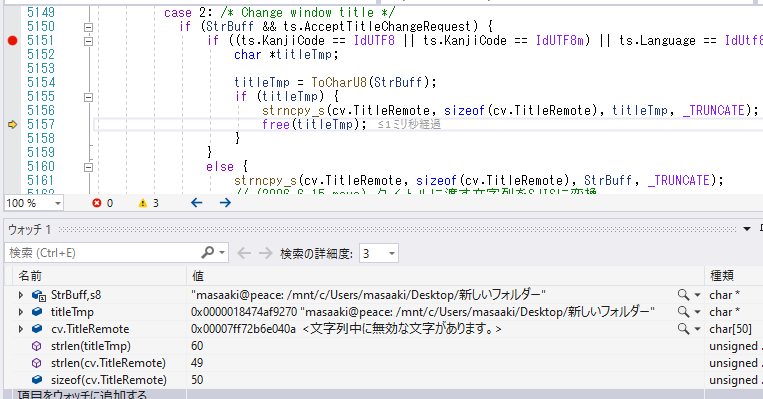Expand the StrBuff,s8 watch entry

pyautogui.click(x=20, y=295)
